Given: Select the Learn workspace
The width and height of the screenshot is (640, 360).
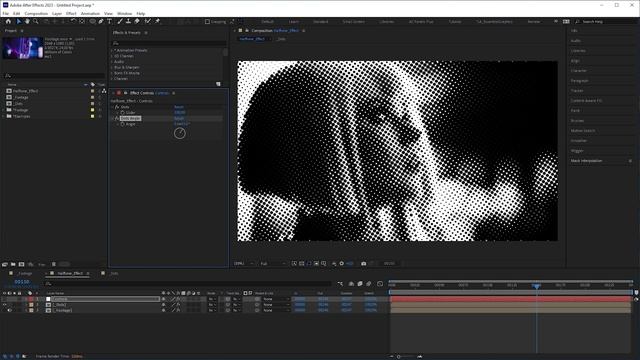Looking at the screenshot, I should (x=293, y=22).
